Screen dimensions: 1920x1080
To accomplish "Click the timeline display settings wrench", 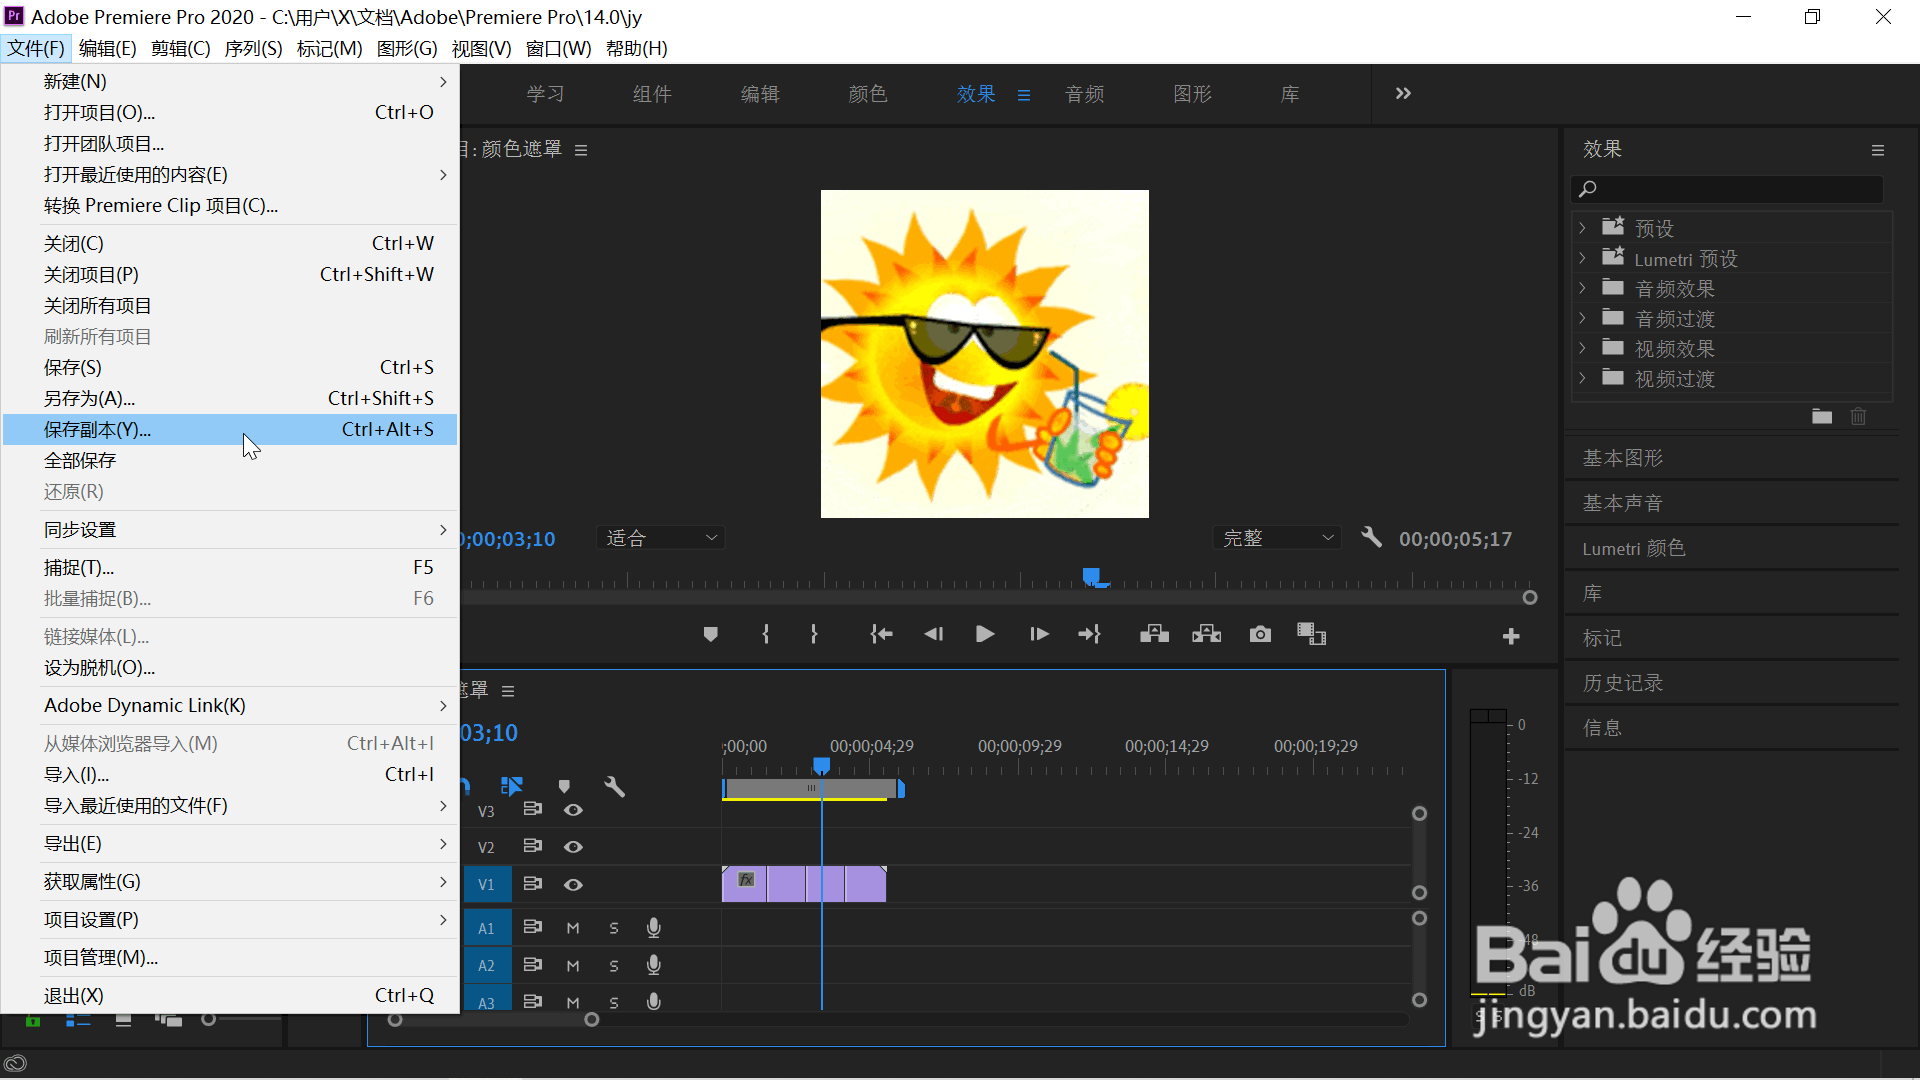I will (615, 787).
